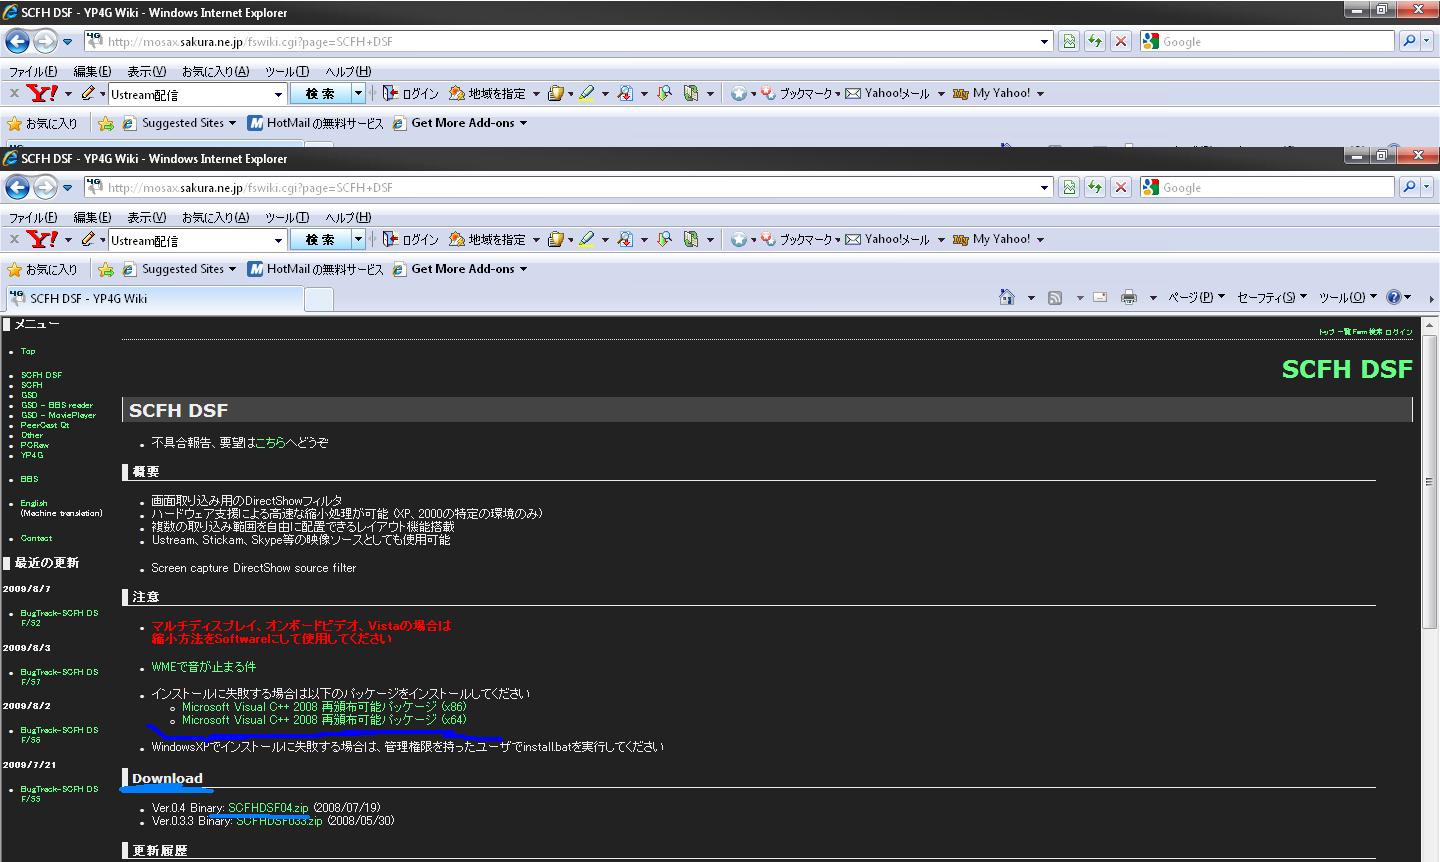Open dropdown arrow next to 検索 in front window
The height and width of the screenshot is (862, 1440).
pos(358,240)
